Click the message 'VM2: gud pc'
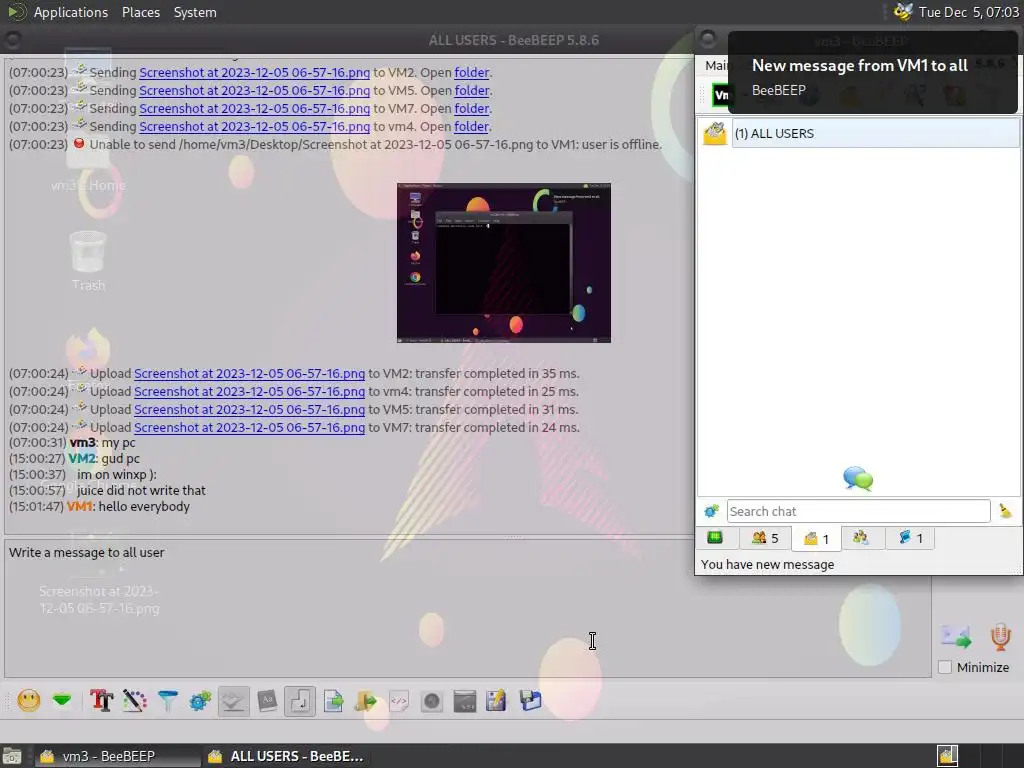Image resolution: width=1024 pixels, height=768 pixels. 104,458
